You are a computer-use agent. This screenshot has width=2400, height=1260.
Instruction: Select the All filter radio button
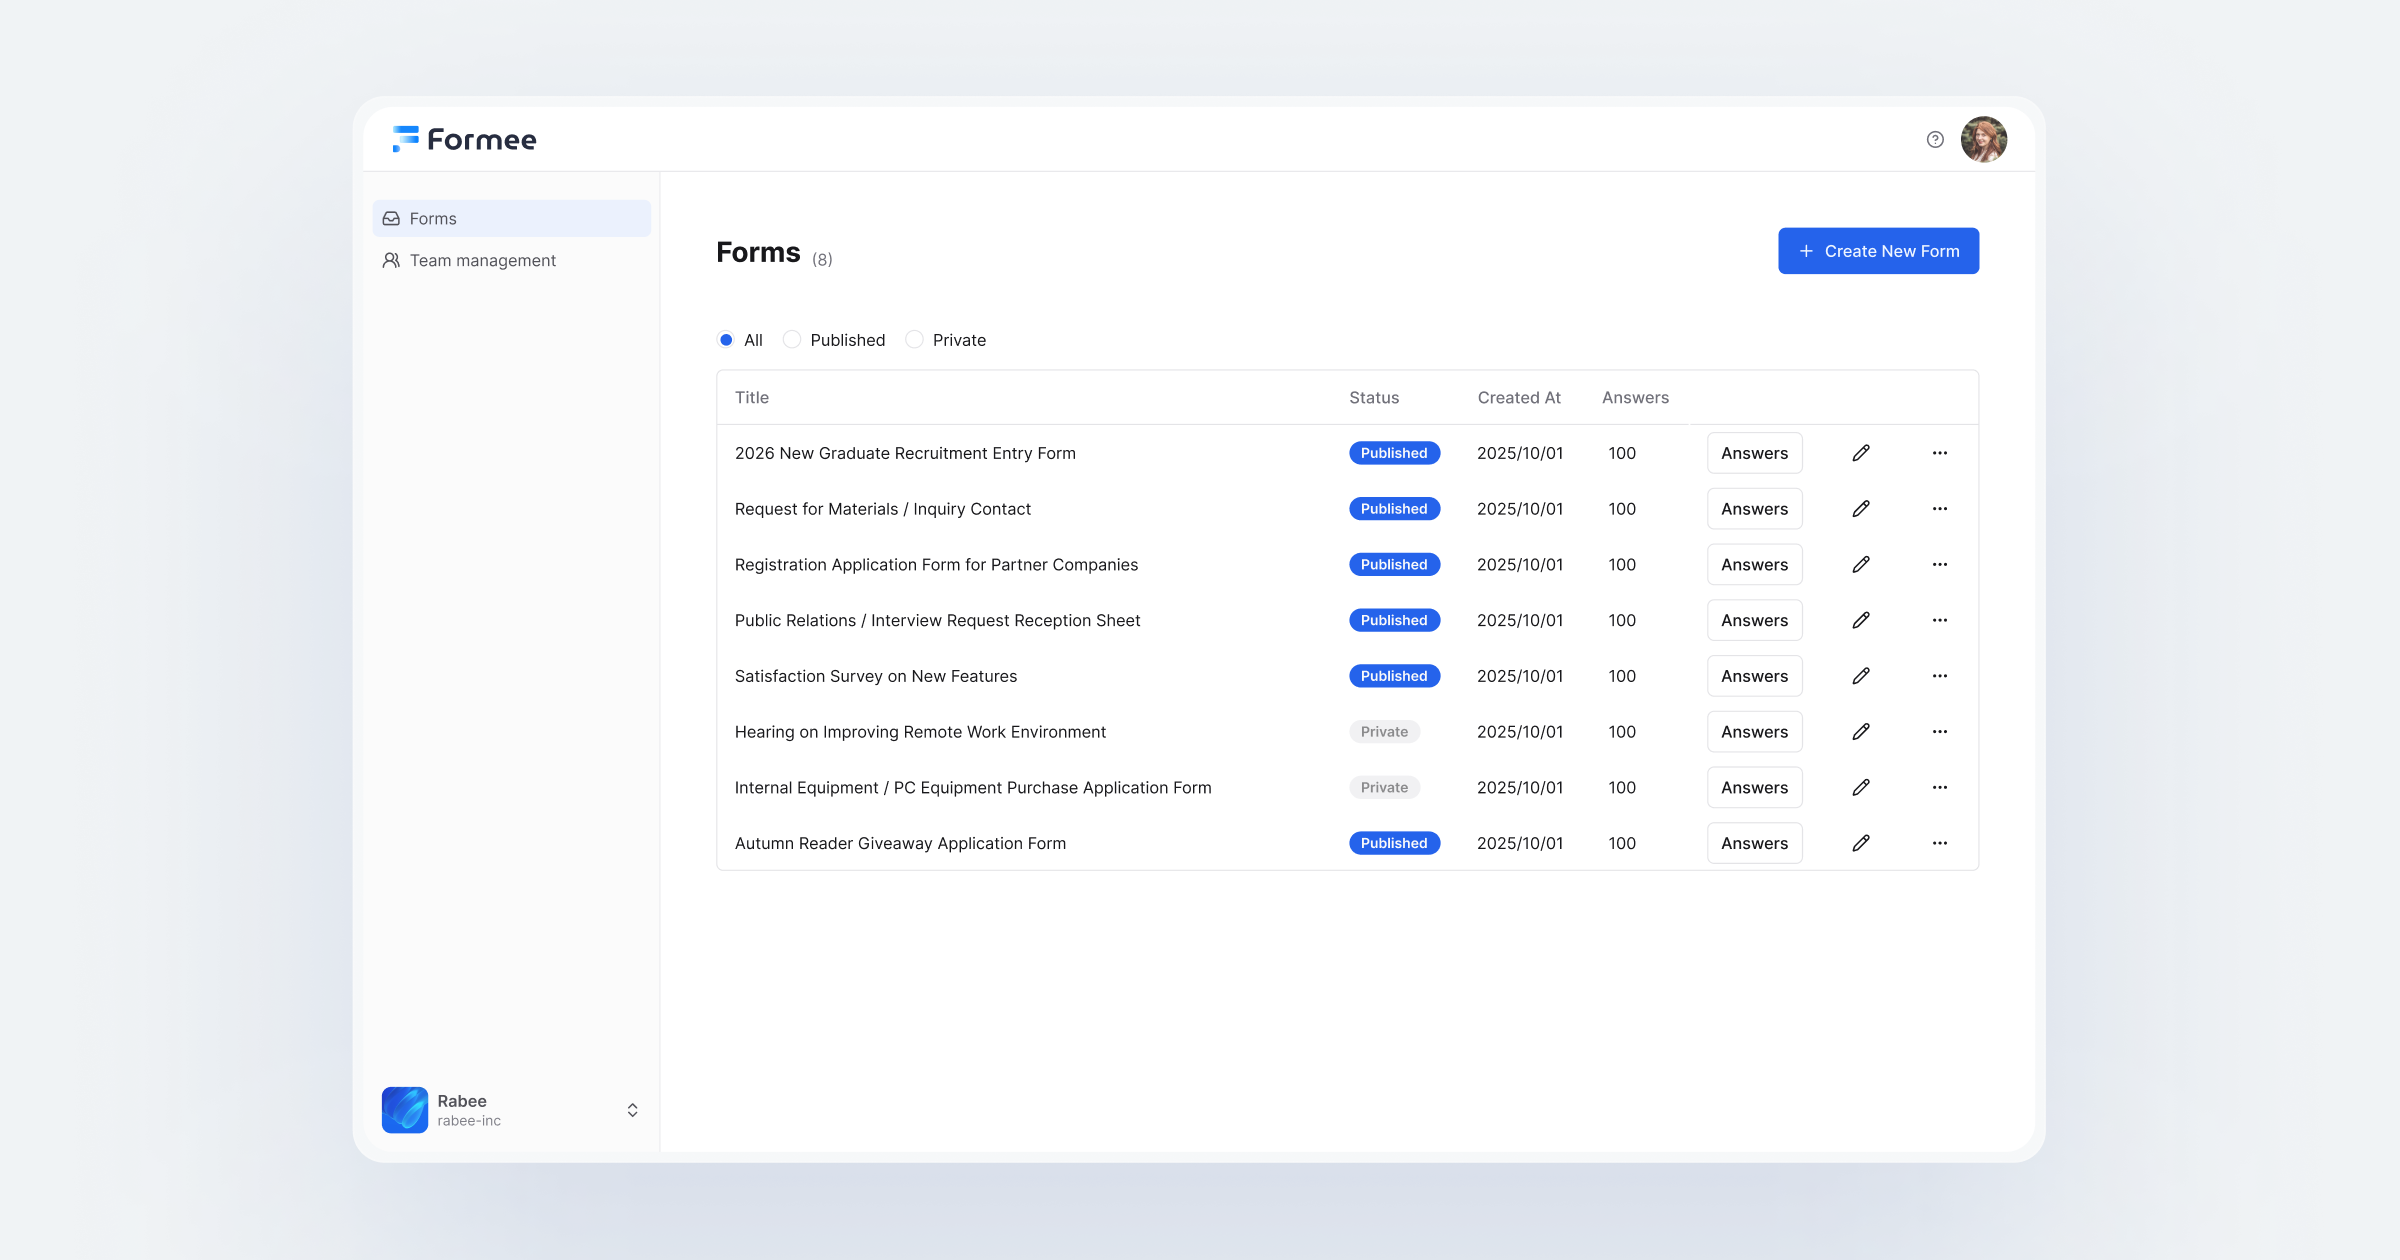pyautogui.click(x=726, y=340)
